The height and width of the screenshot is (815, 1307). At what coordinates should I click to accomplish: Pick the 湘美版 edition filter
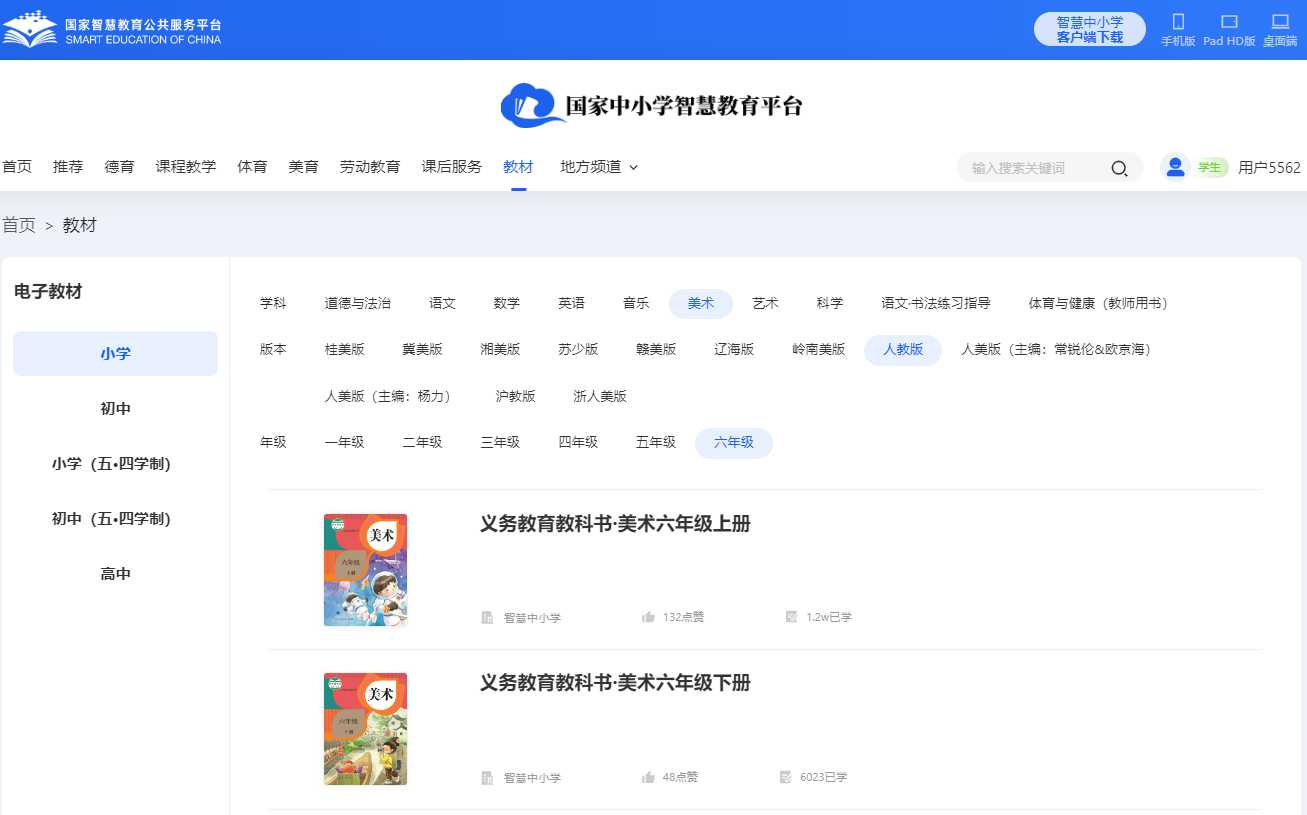point(501,350)
